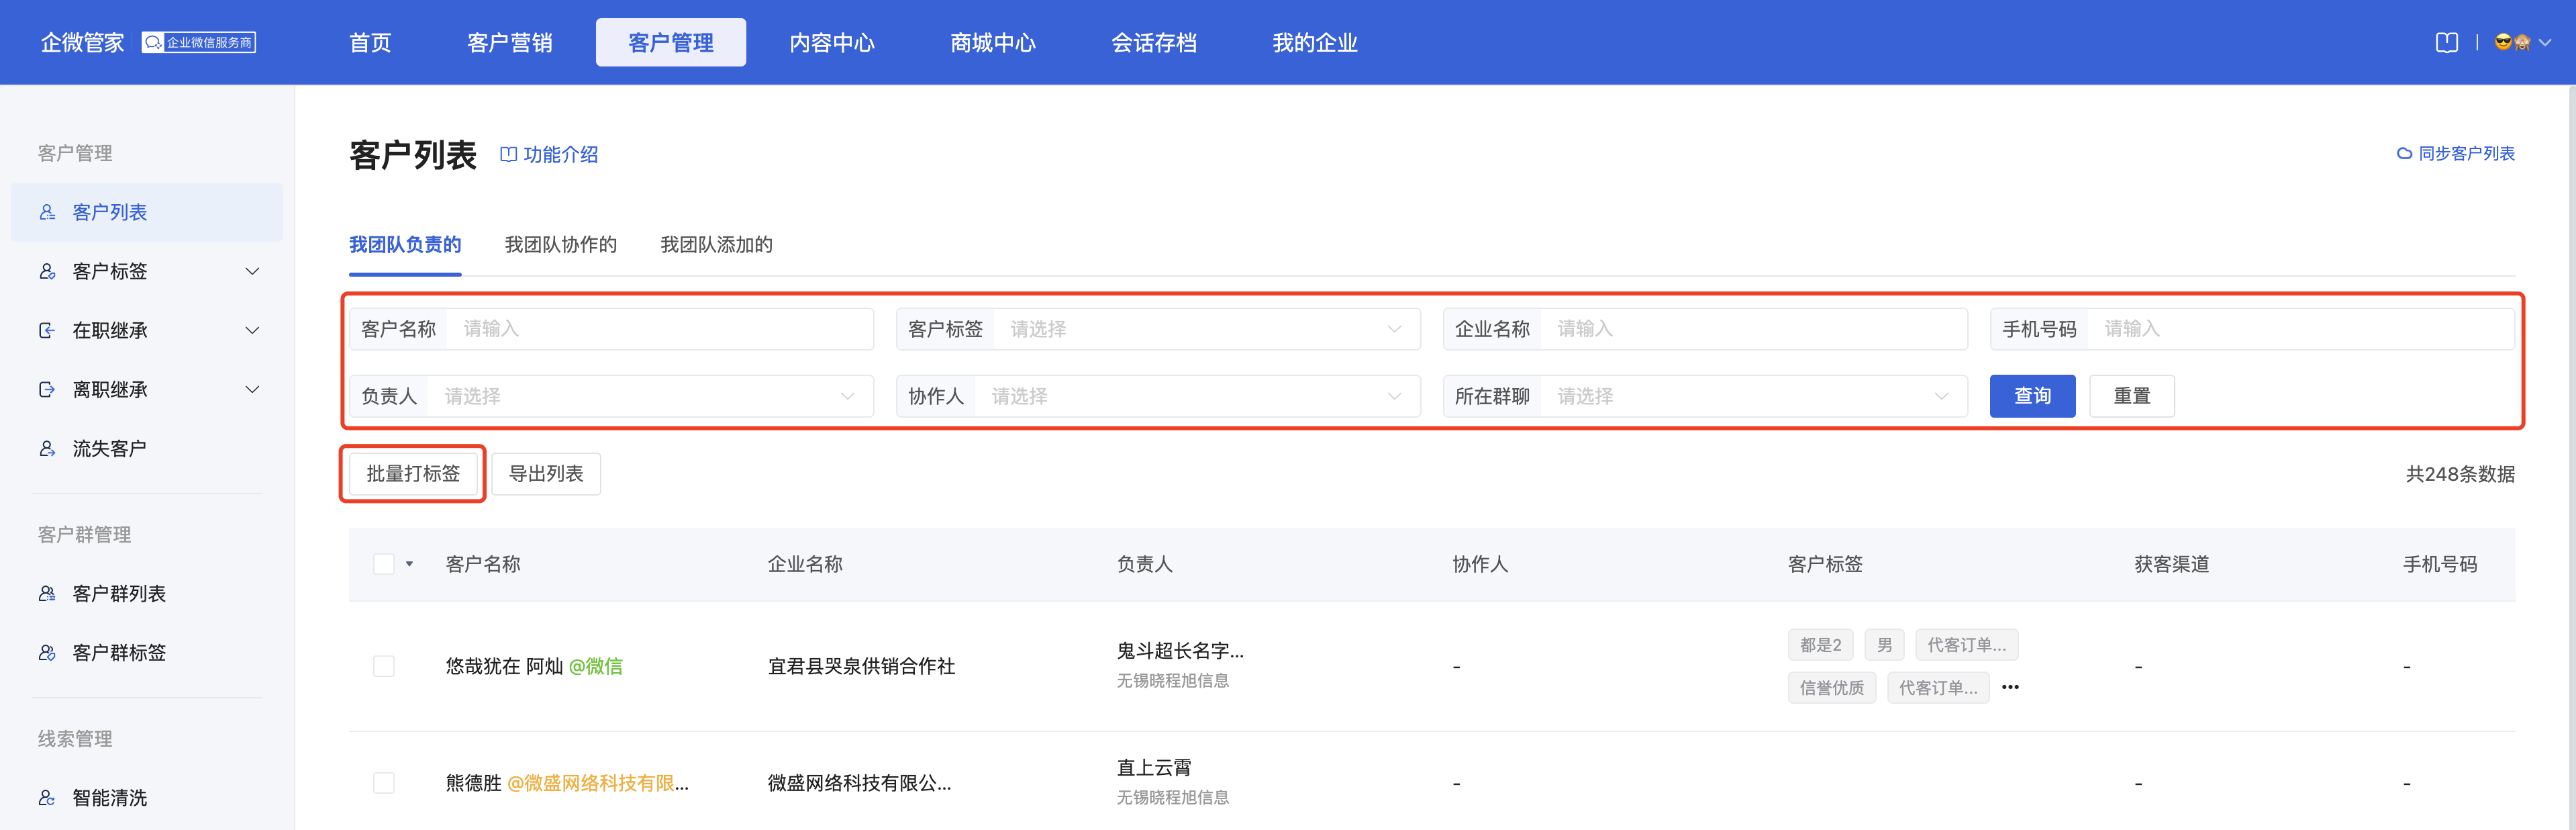The image size is (2576, 830).
Task: Open the 客户标签 filter dropdown
Action: point(1158,329)
